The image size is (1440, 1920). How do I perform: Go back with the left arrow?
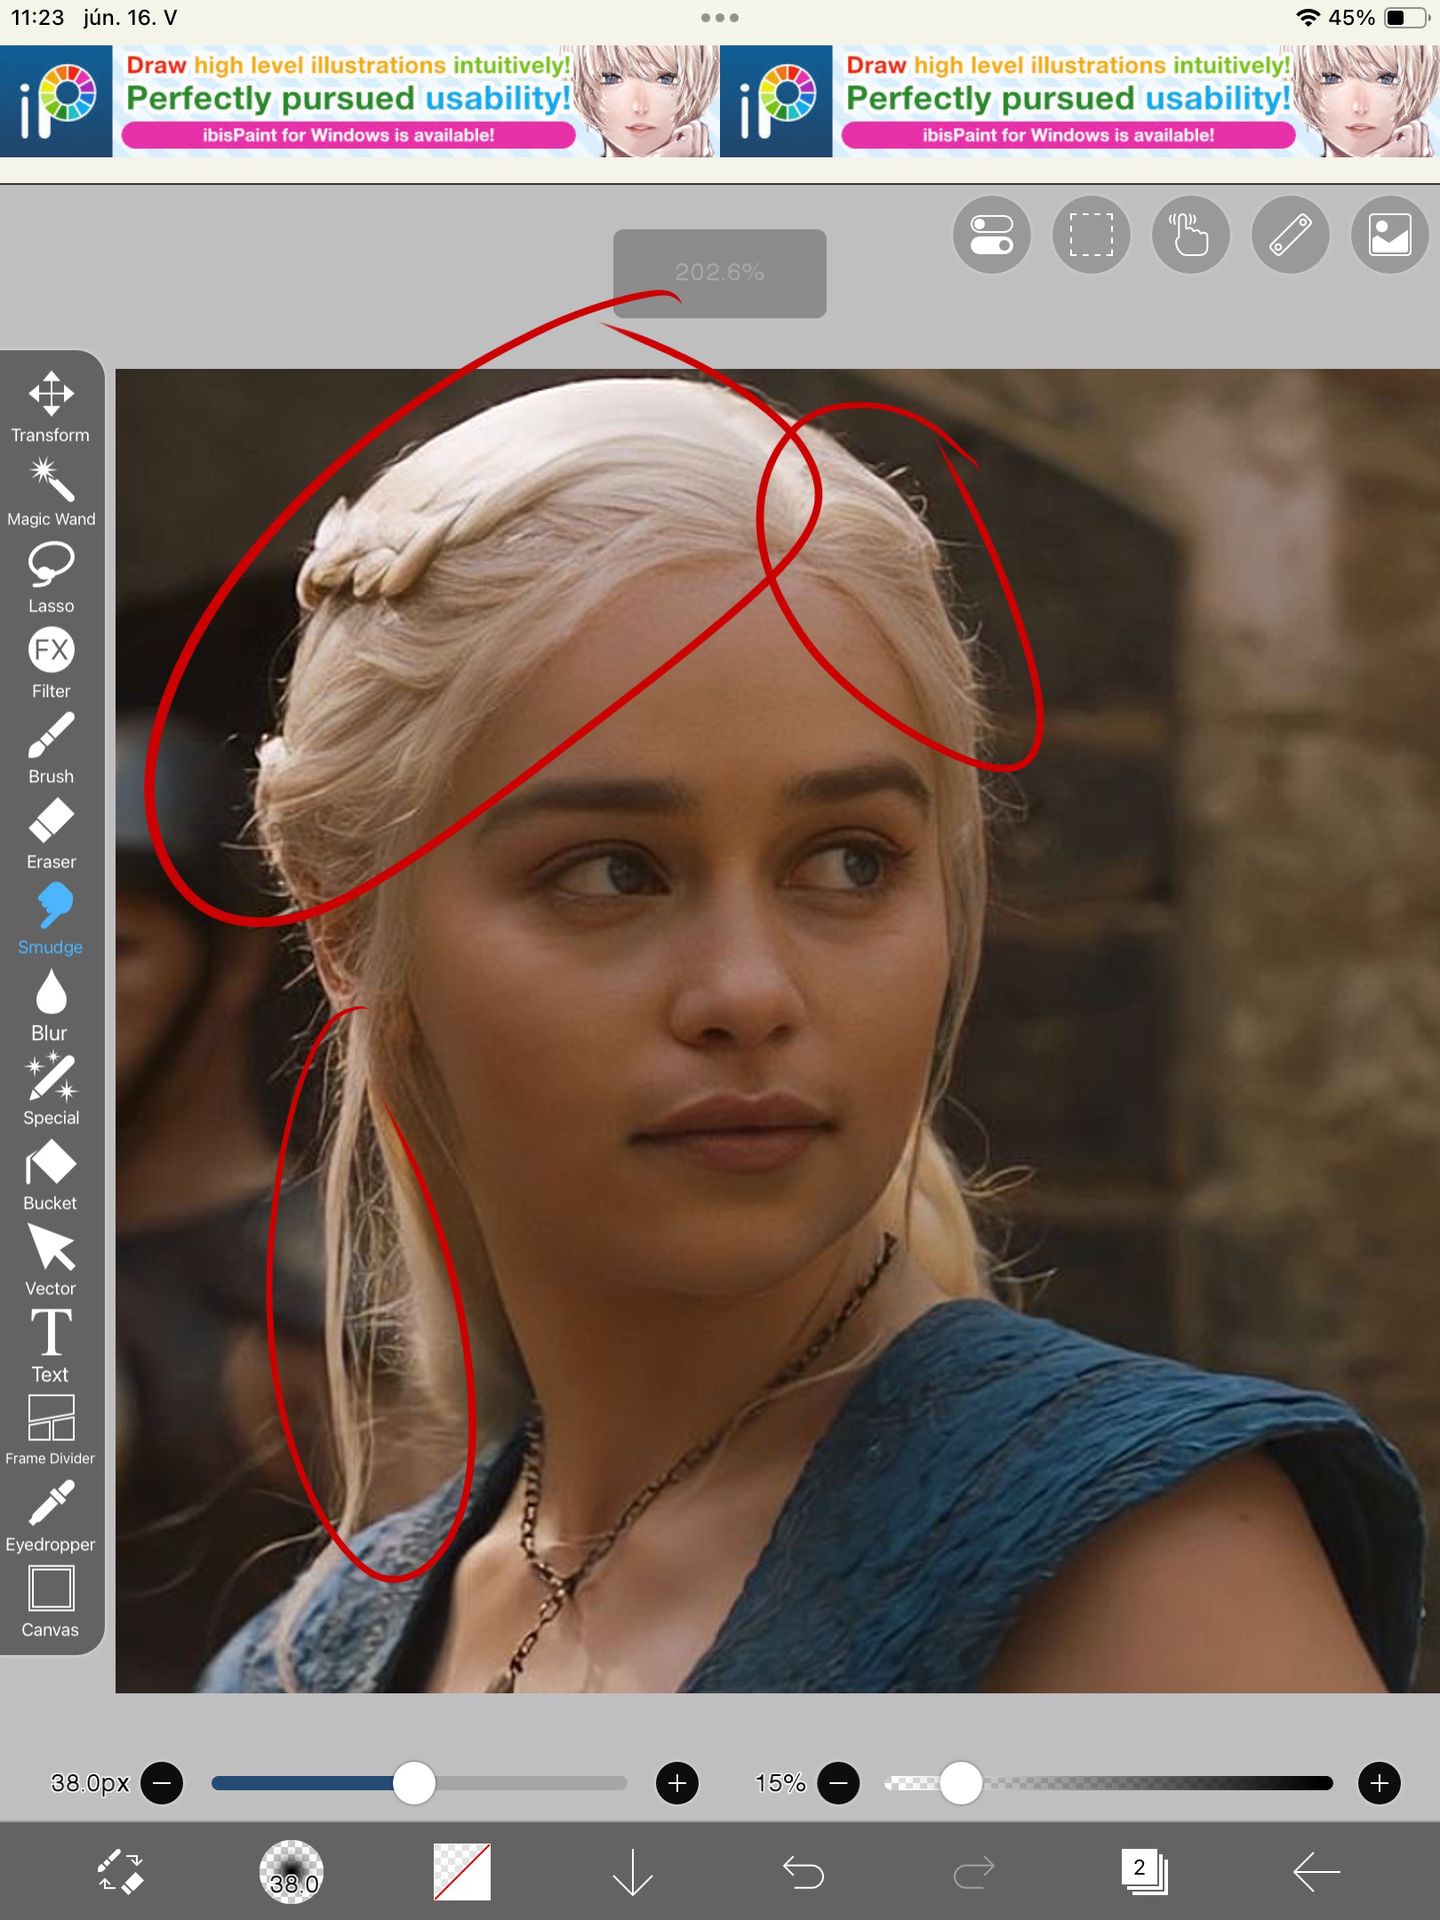(1316, 1872)
